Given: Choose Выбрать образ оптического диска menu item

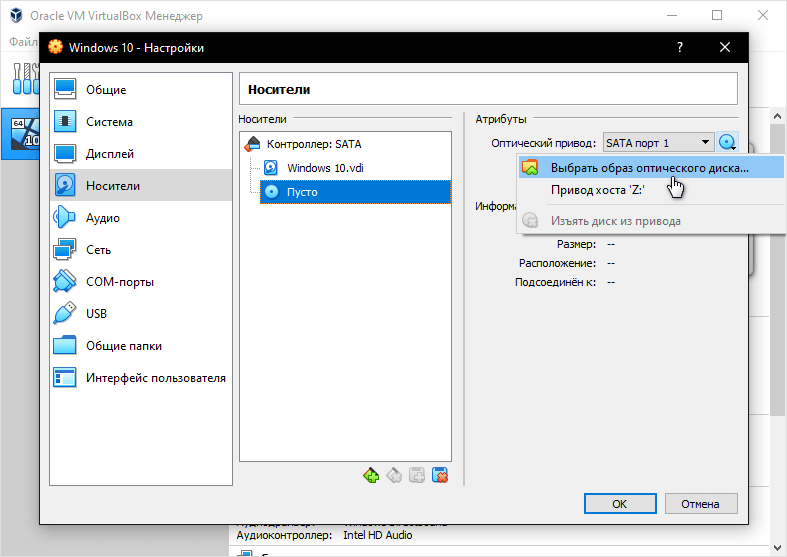Looking at the screenshot, I should (651, 168).
